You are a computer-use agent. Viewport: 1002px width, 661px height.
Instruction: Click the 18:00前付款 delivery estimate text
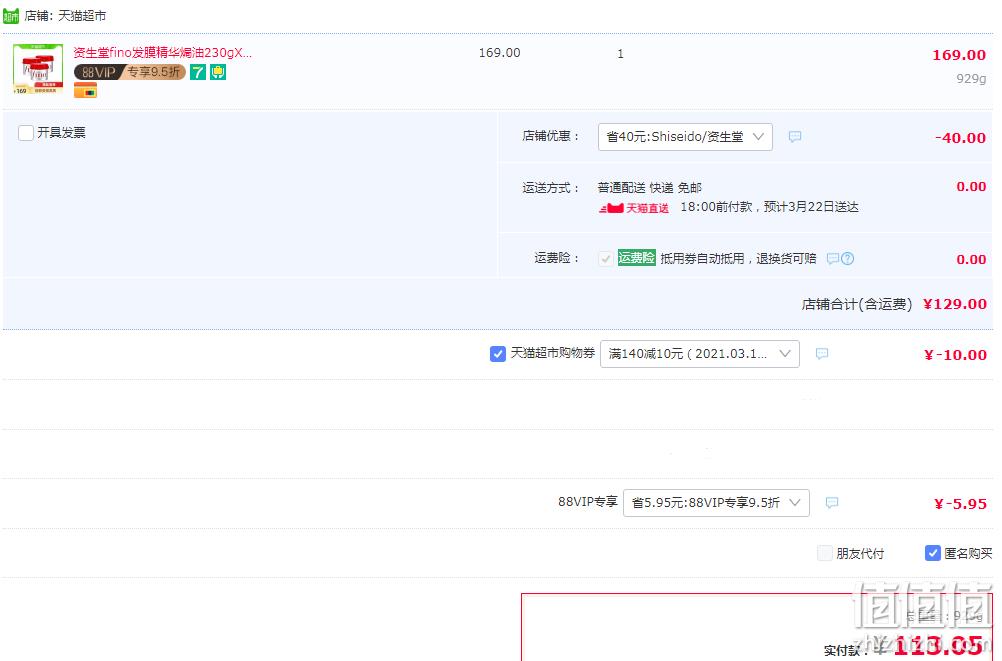769,207
